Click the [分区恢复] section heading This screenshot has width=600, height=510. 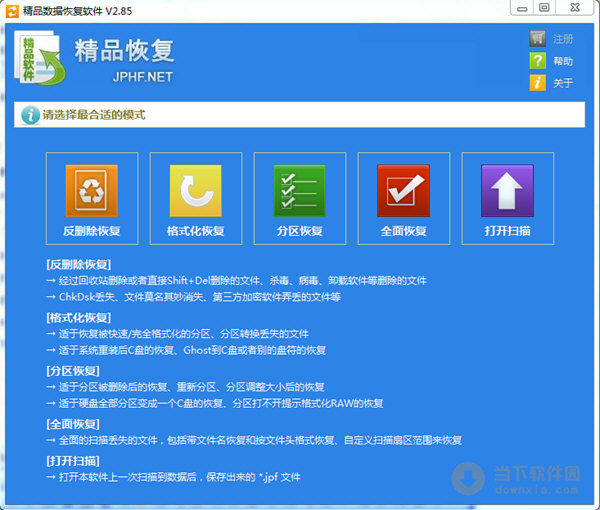[73, 371]
